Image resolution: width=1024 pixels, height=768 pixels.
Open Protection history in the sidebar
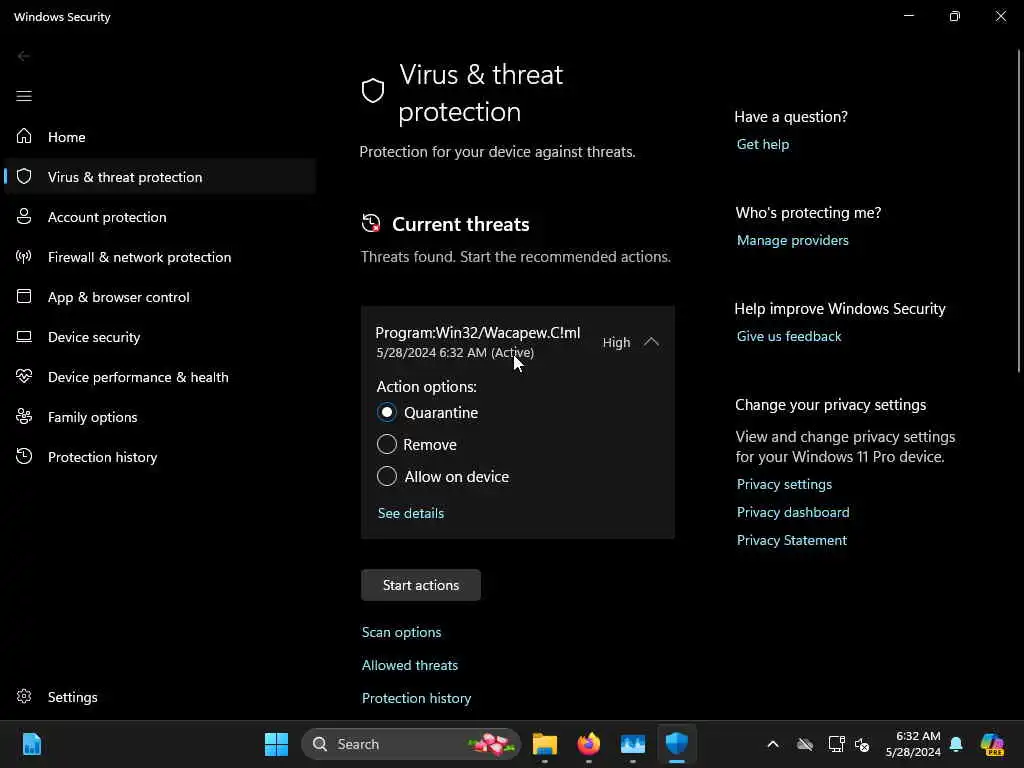(160, 456)
